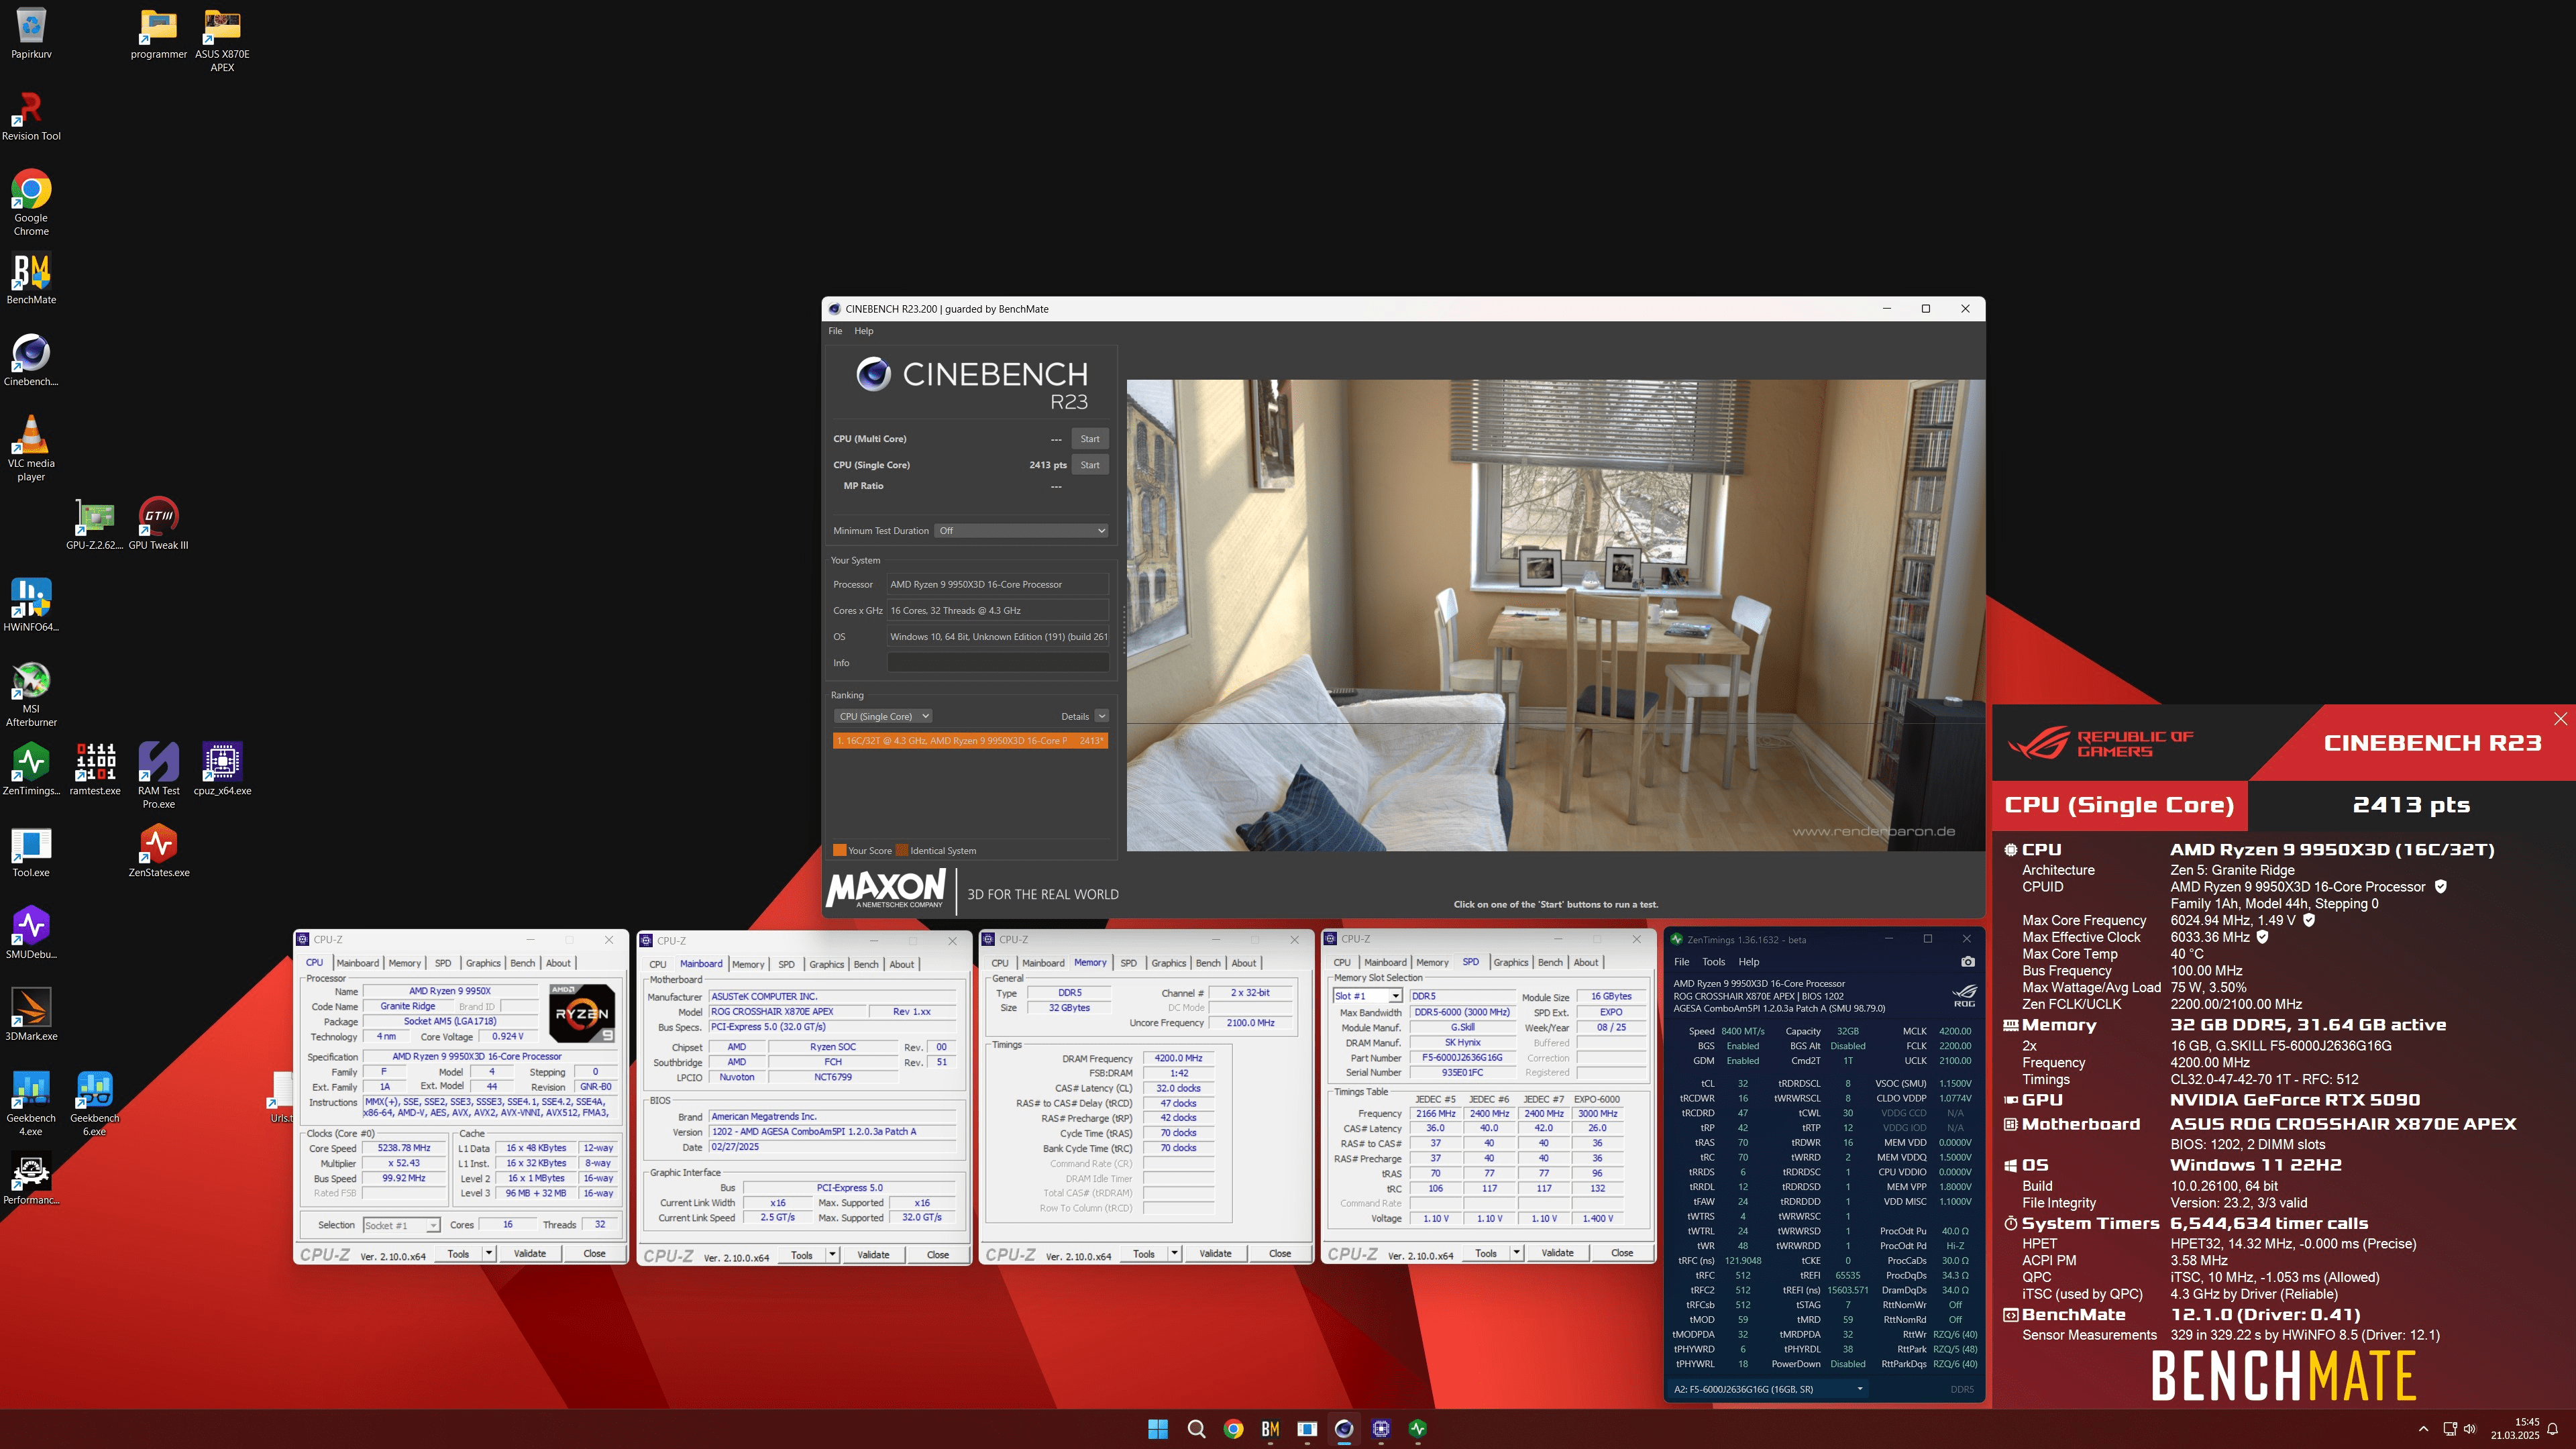Expand the CPU (Single Core) ranking dropdown
The width and height of the screenshot is (2576, 1449).
tap(883, 716)
